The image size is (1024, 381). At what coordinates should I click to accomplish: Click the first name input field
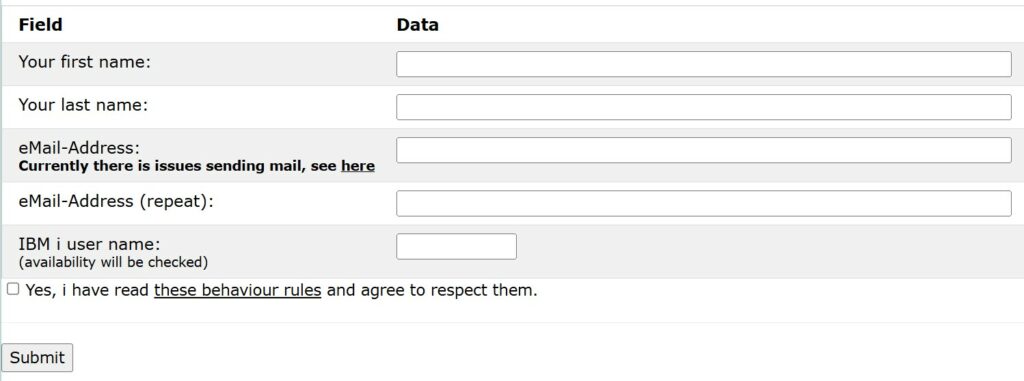[703, 64]
